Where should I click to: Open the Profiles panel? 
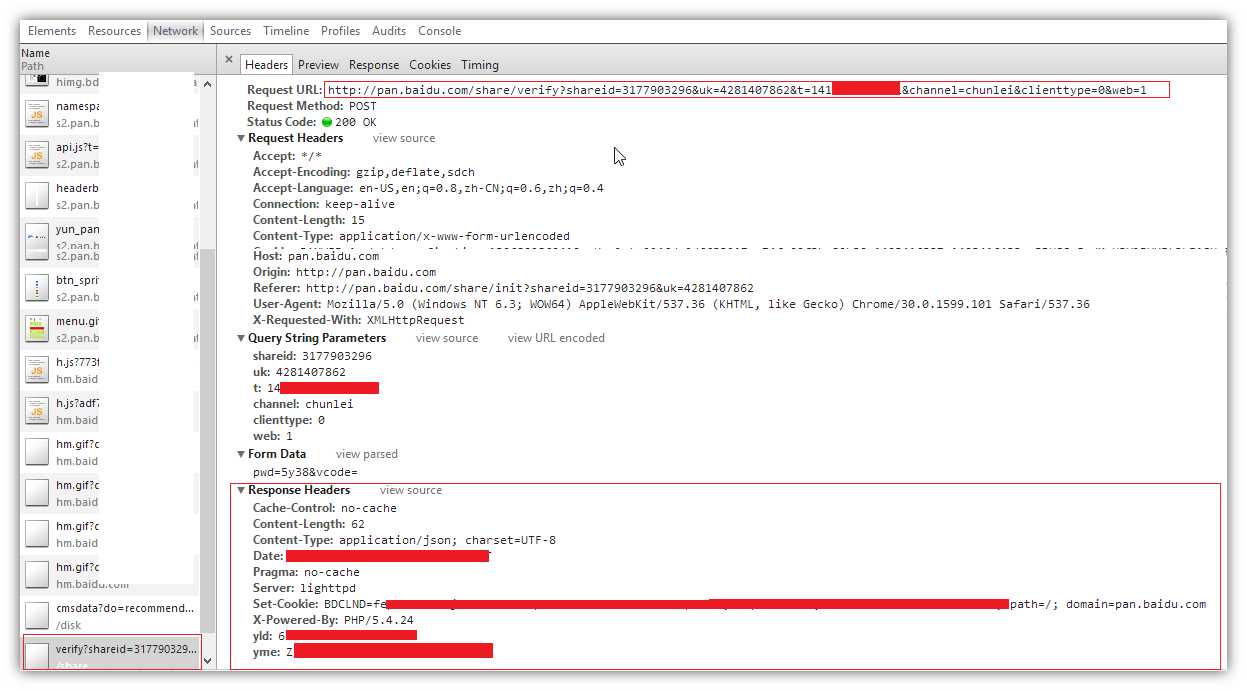coord(341,31)
